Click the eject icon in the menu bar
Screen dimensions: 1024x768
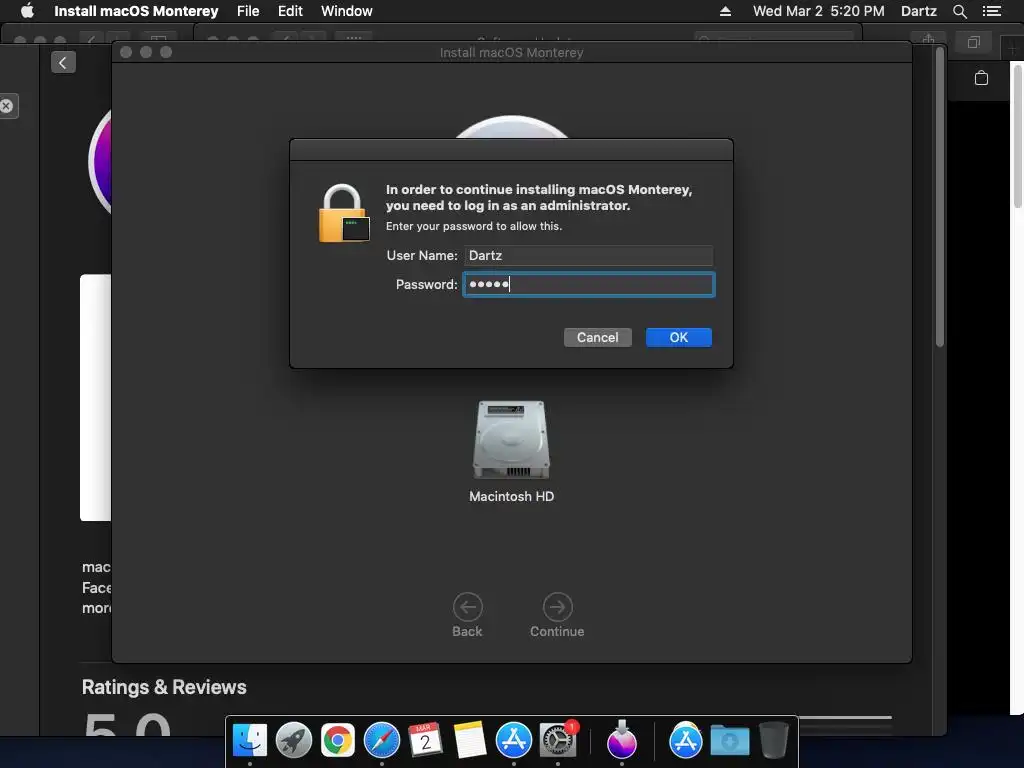(725, 11)
